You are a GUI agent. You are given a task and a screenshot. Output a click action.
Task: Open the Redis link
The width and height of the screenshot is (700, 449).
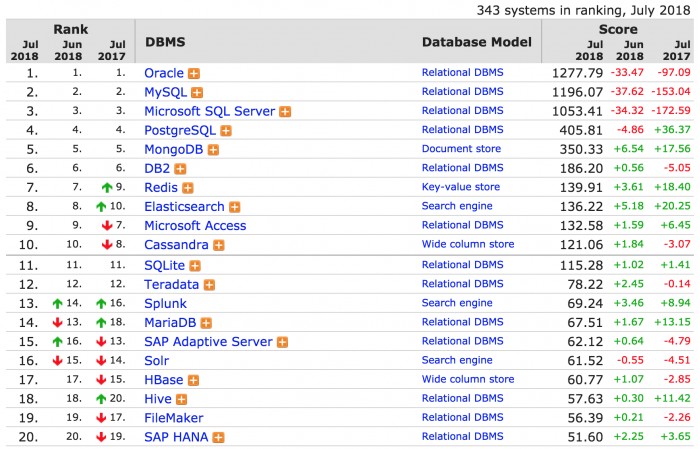[x=161, y=187]
